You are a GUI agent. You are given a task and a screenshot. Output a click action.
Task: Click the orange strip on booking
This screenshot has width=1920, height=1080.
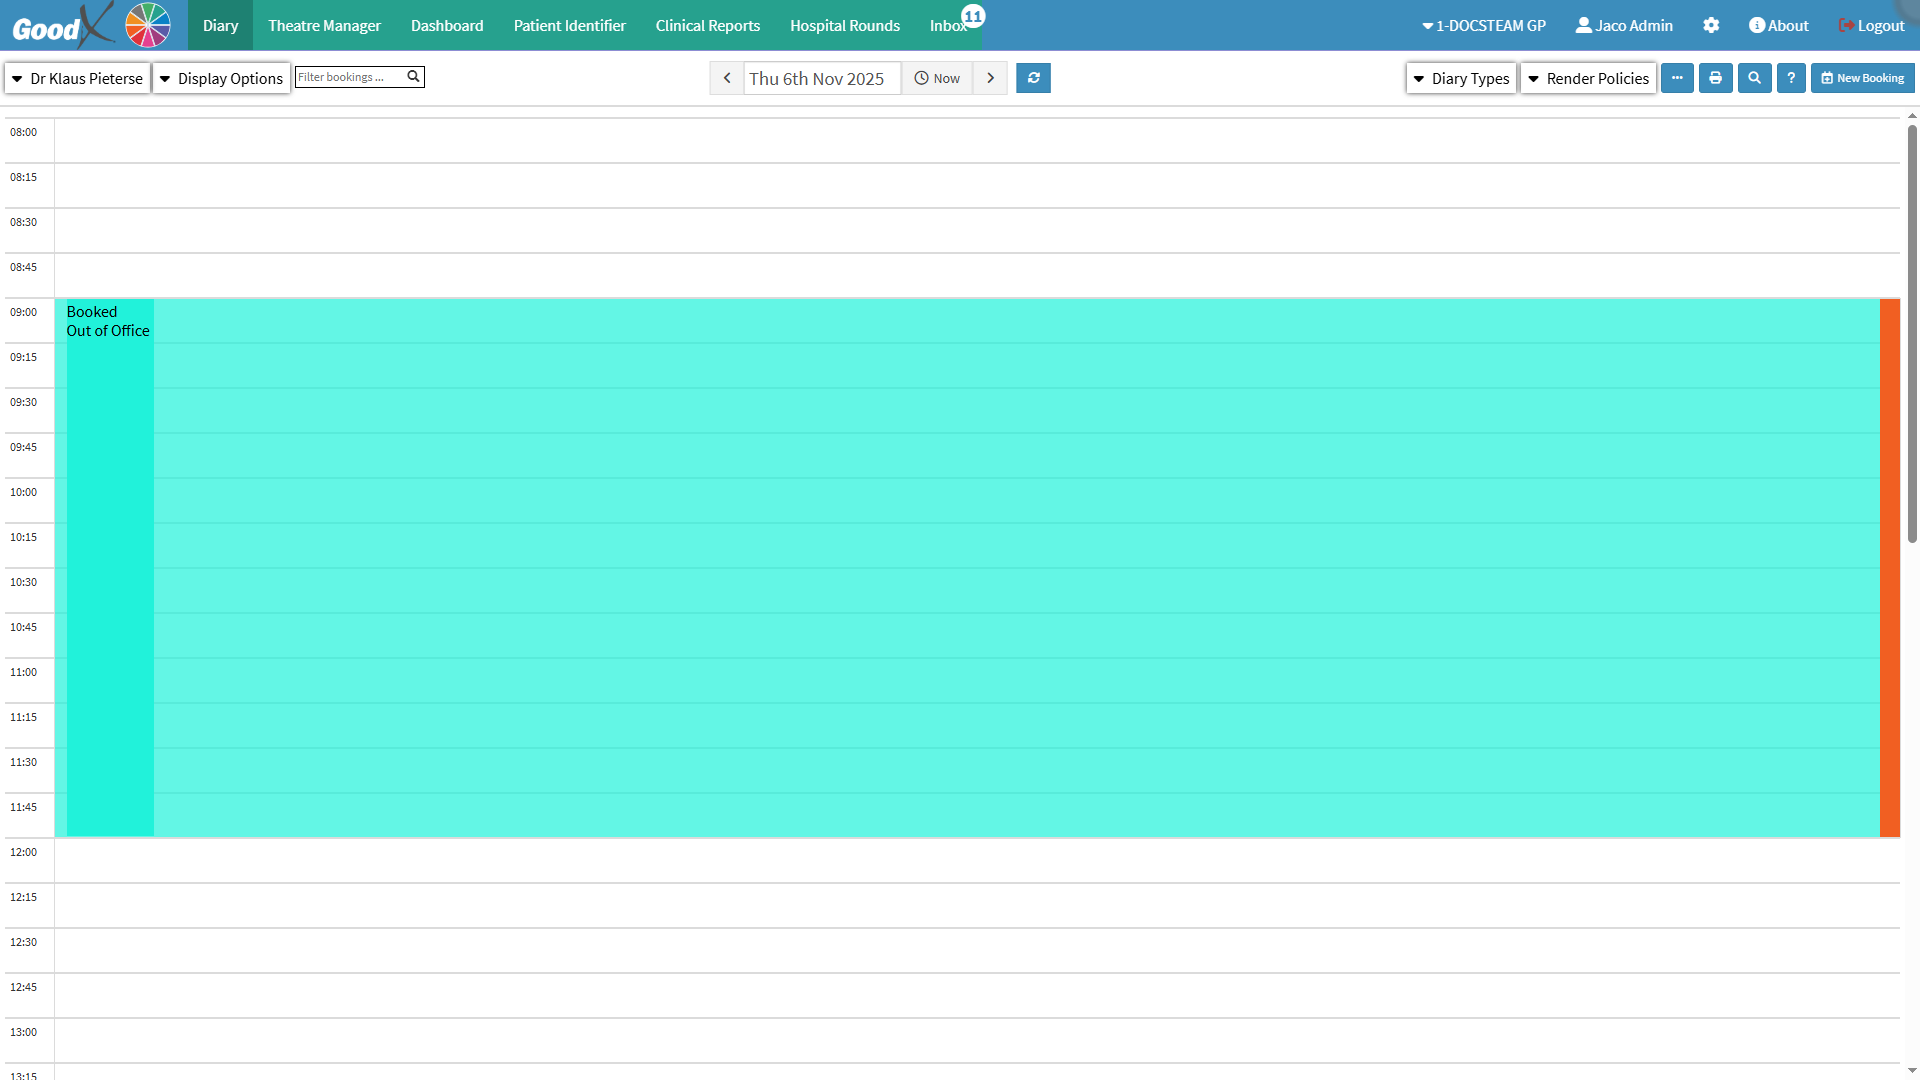(x=1889, y=567)
